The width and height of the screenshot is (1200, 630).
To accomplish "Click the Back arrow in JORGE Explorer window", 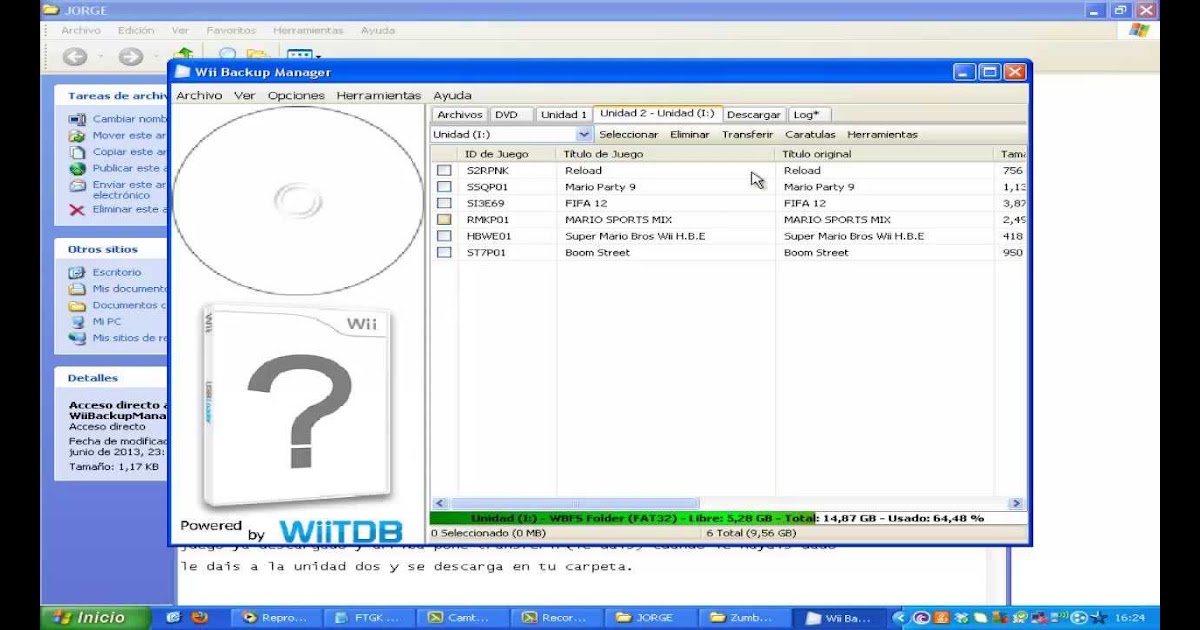I will (x=75, y=57).
